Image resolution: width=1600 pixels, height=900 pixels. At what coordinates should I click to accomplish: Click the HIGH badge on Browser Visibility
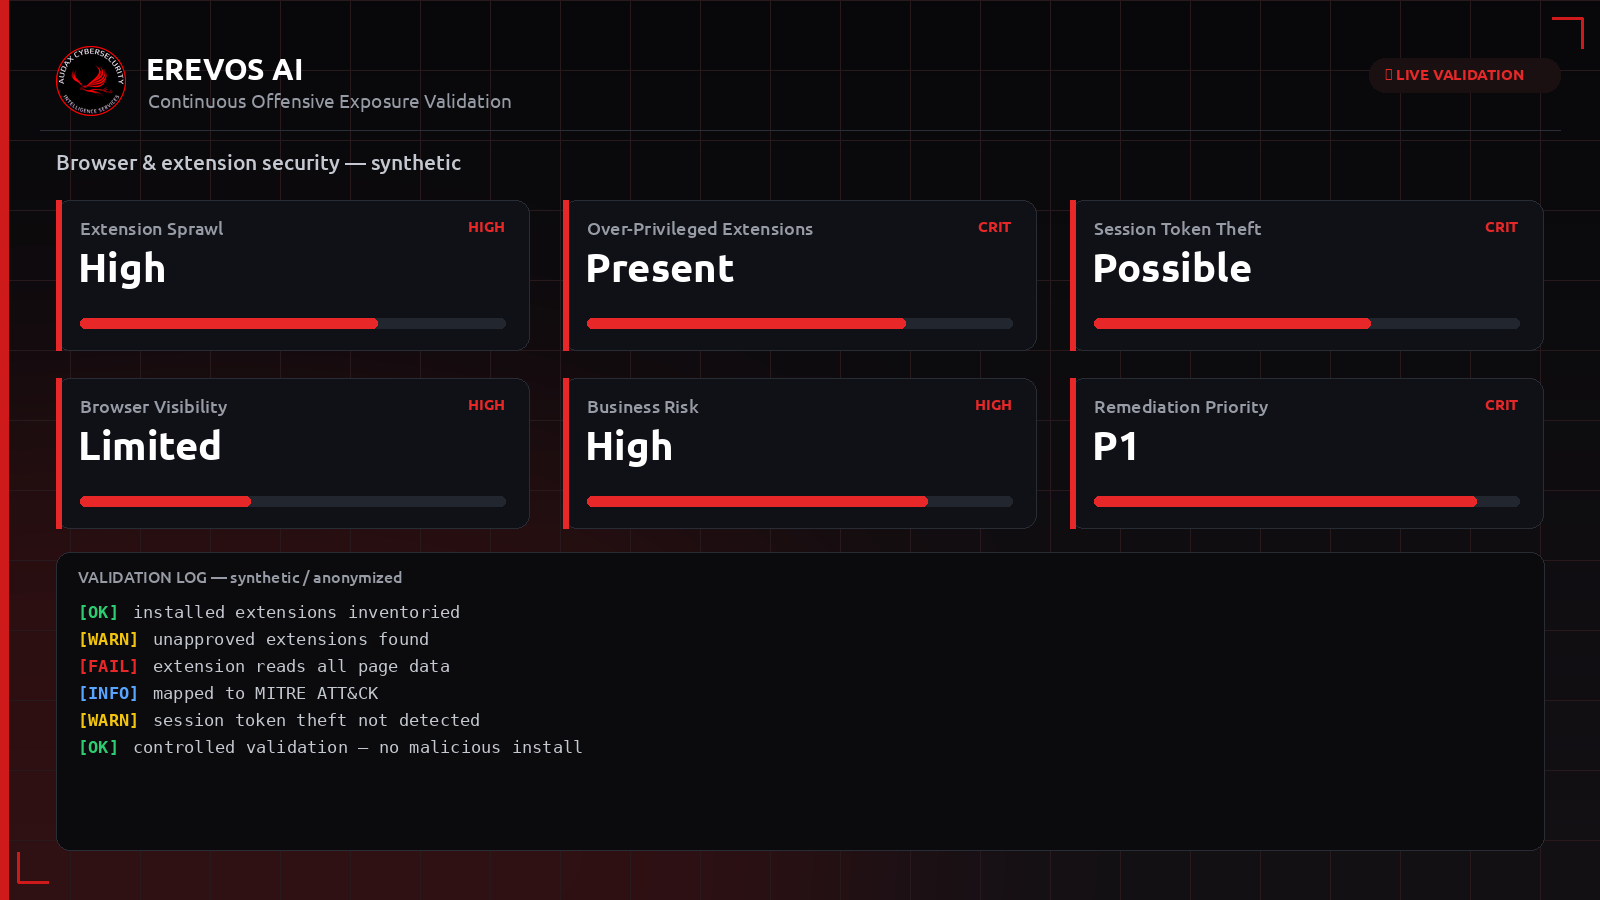tap(486, 405)
